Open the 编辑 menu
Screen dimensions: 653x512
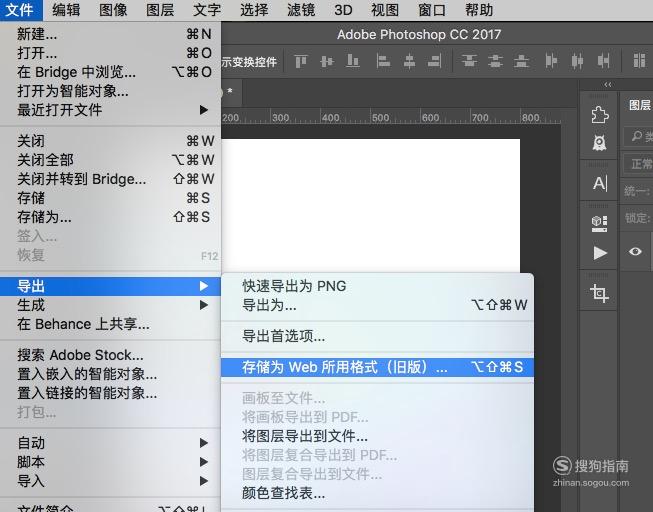point(66,10)
